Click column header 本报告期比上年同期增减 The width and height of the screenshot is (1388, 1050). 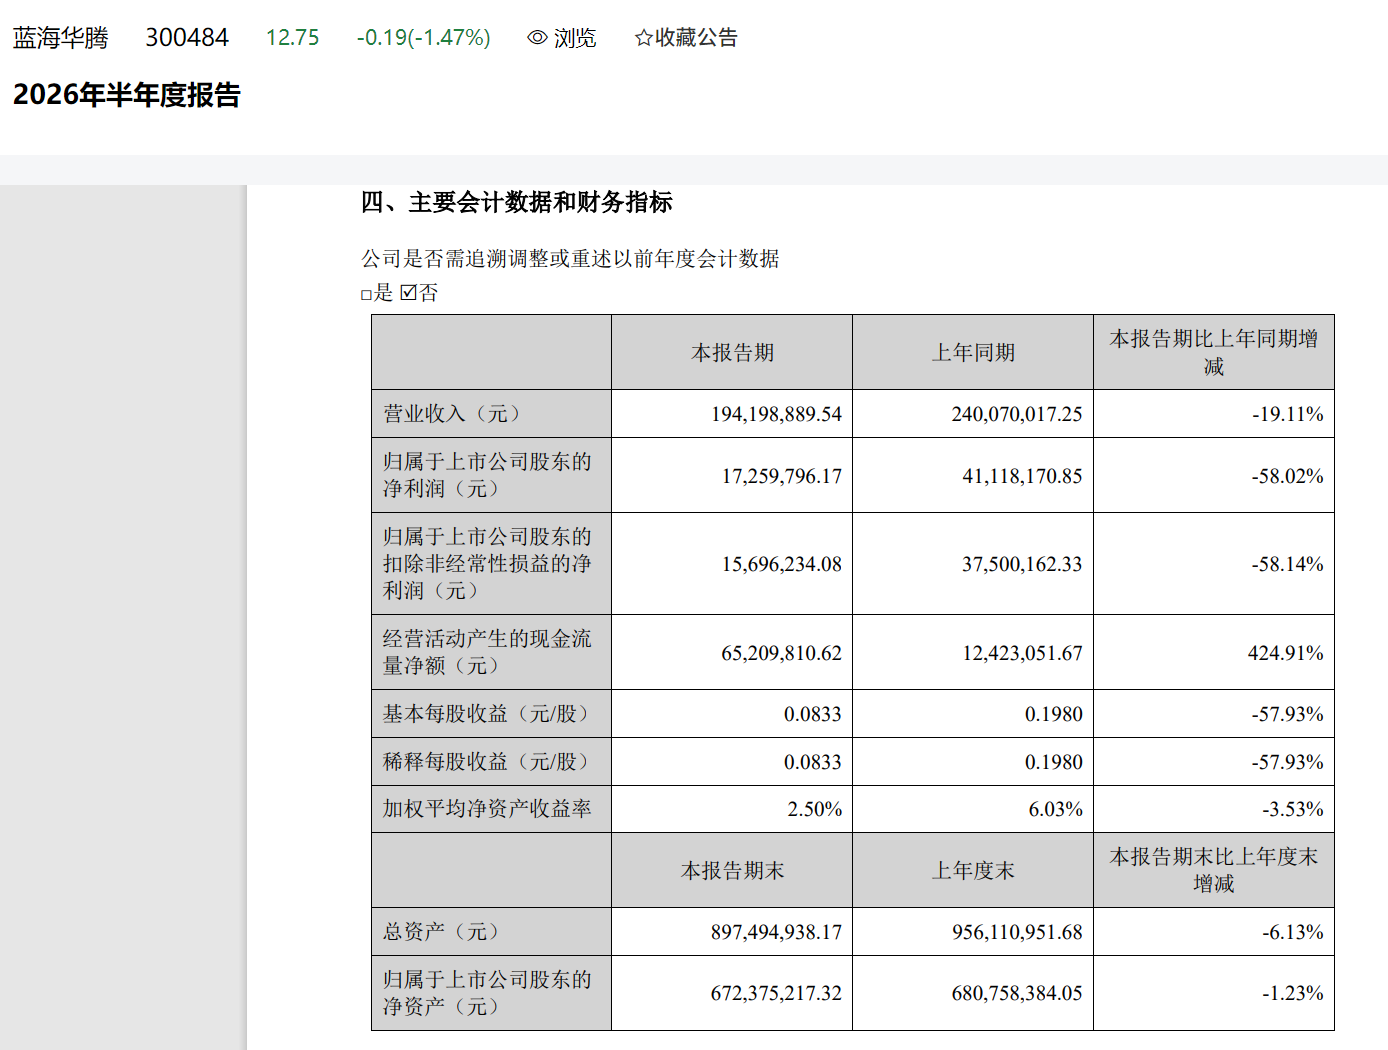1214,353
